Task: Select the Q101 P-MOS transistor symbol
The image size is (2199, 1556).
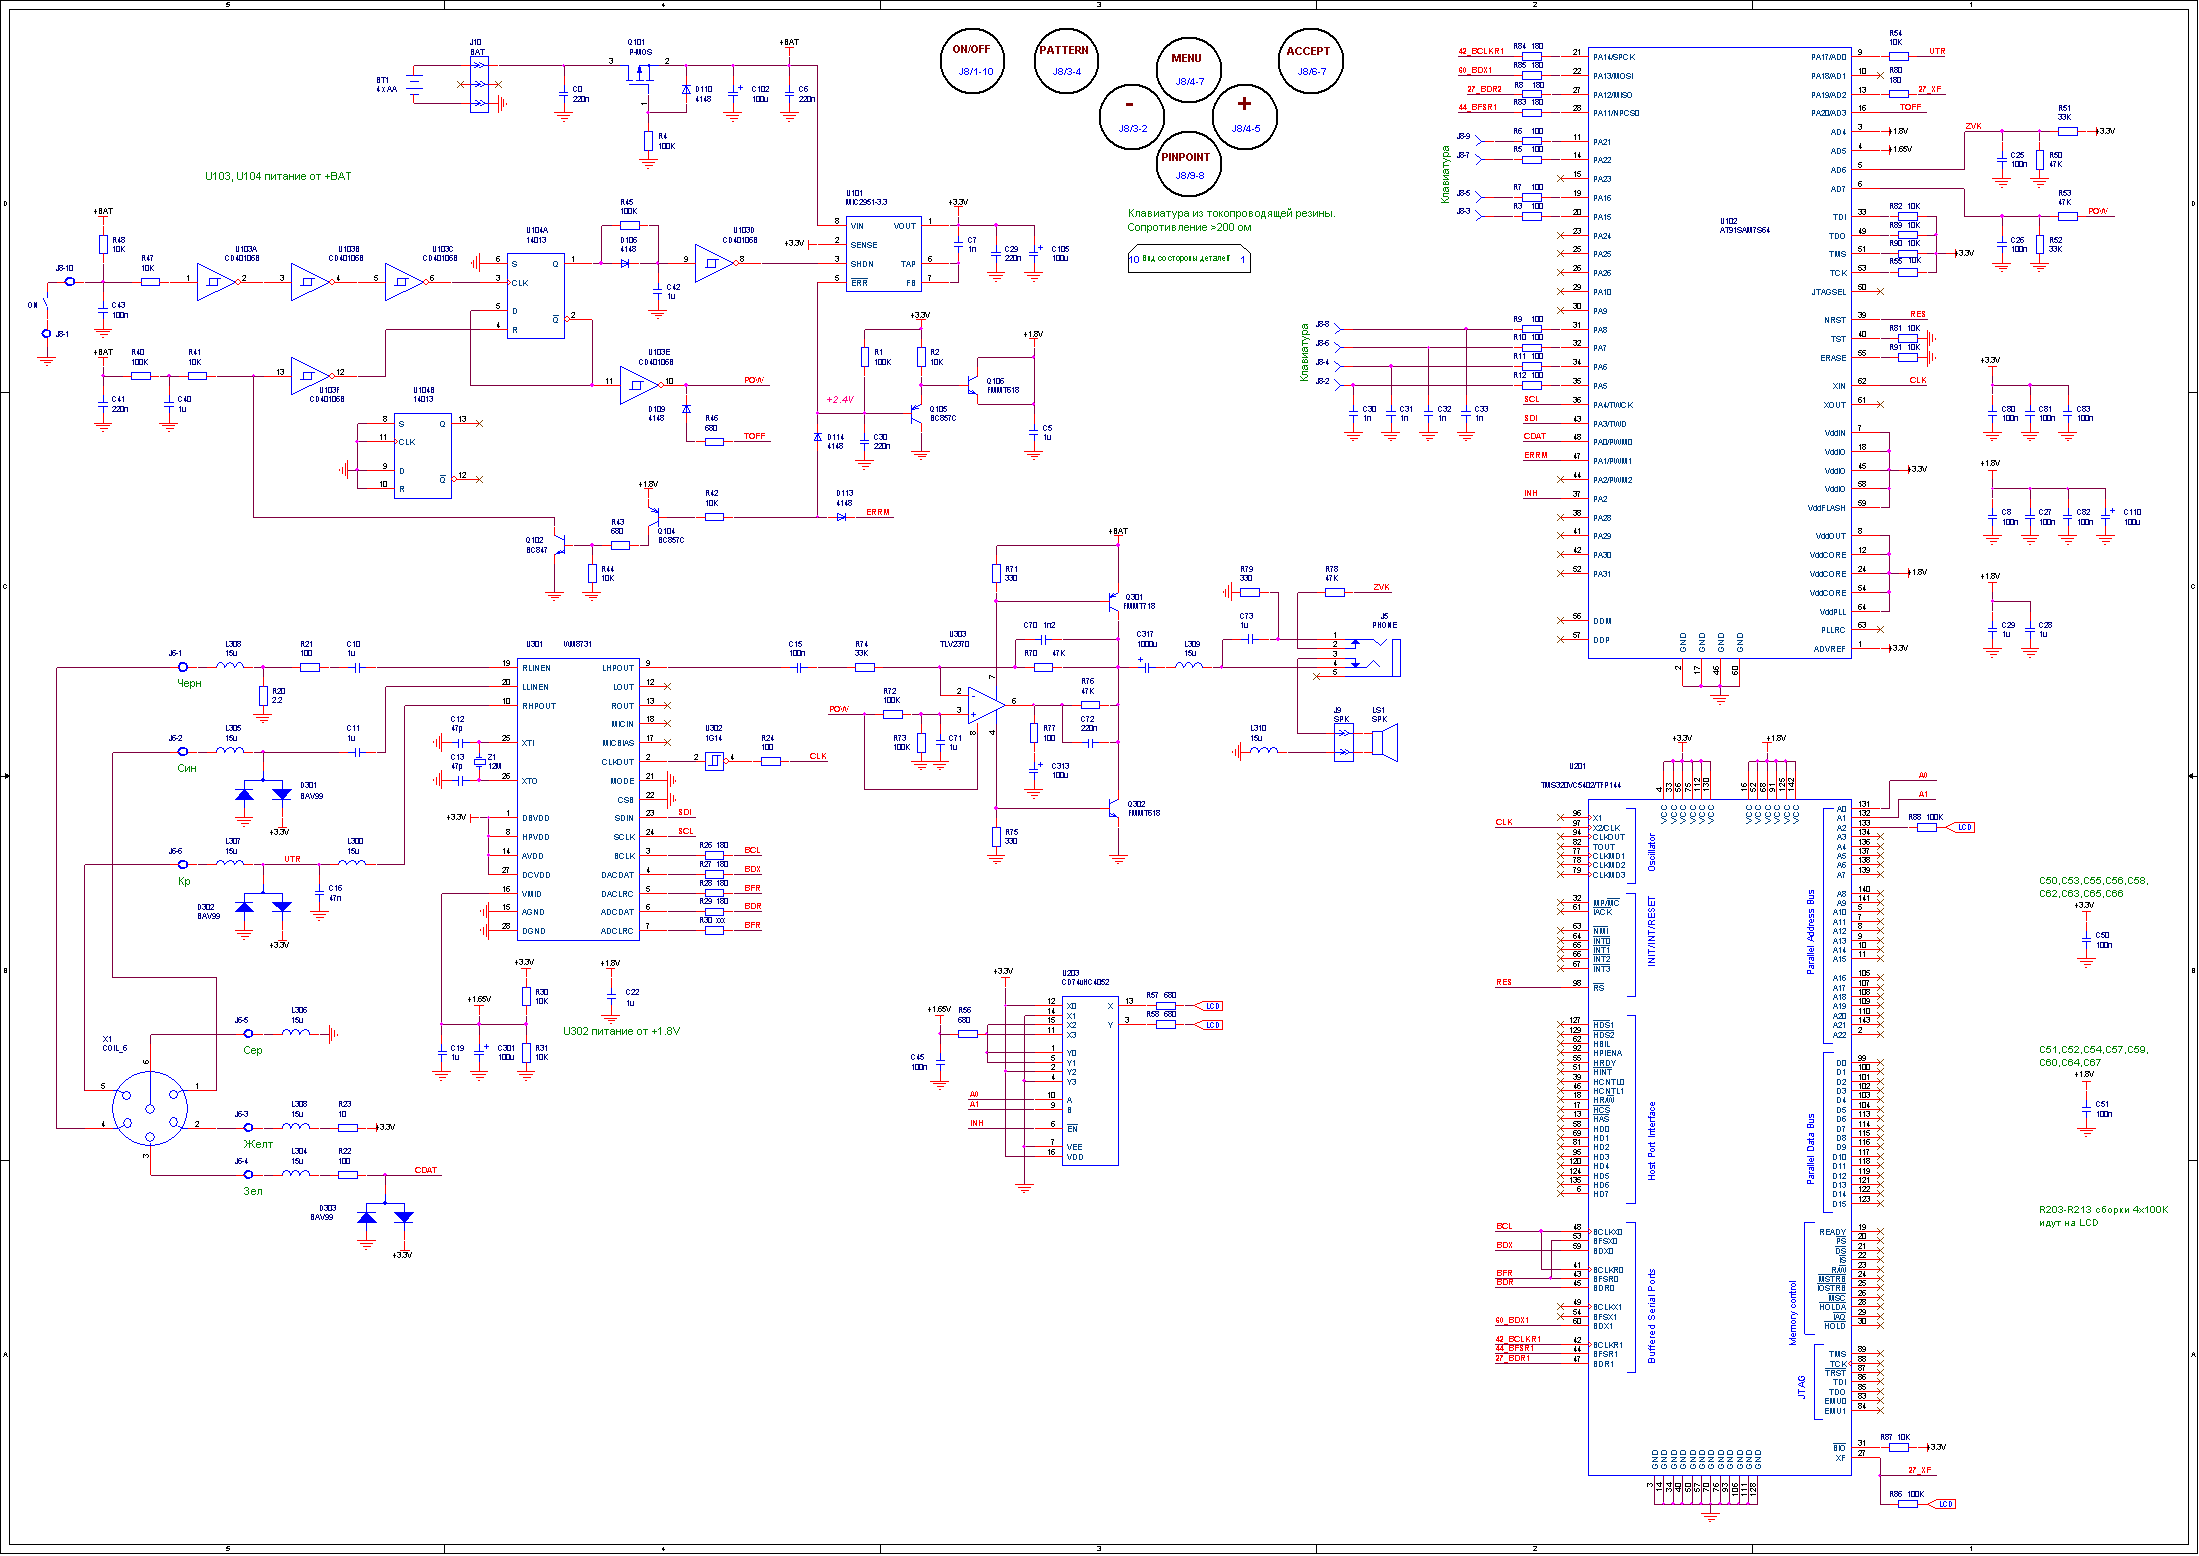Action: (640, 76)
